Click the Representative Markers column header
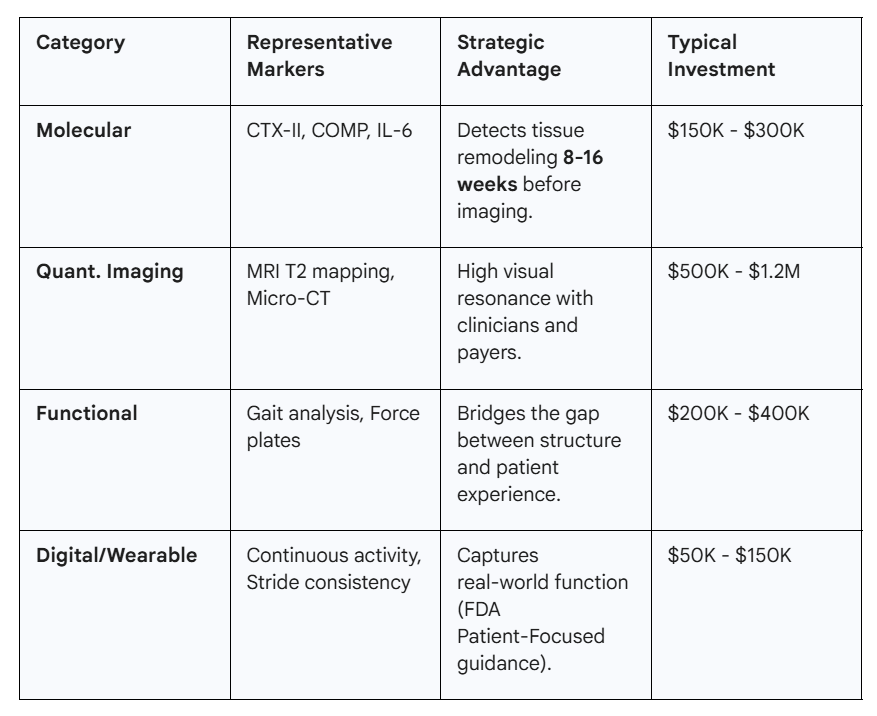This screenshot has height=716, width=877. [x=319, y=56]
